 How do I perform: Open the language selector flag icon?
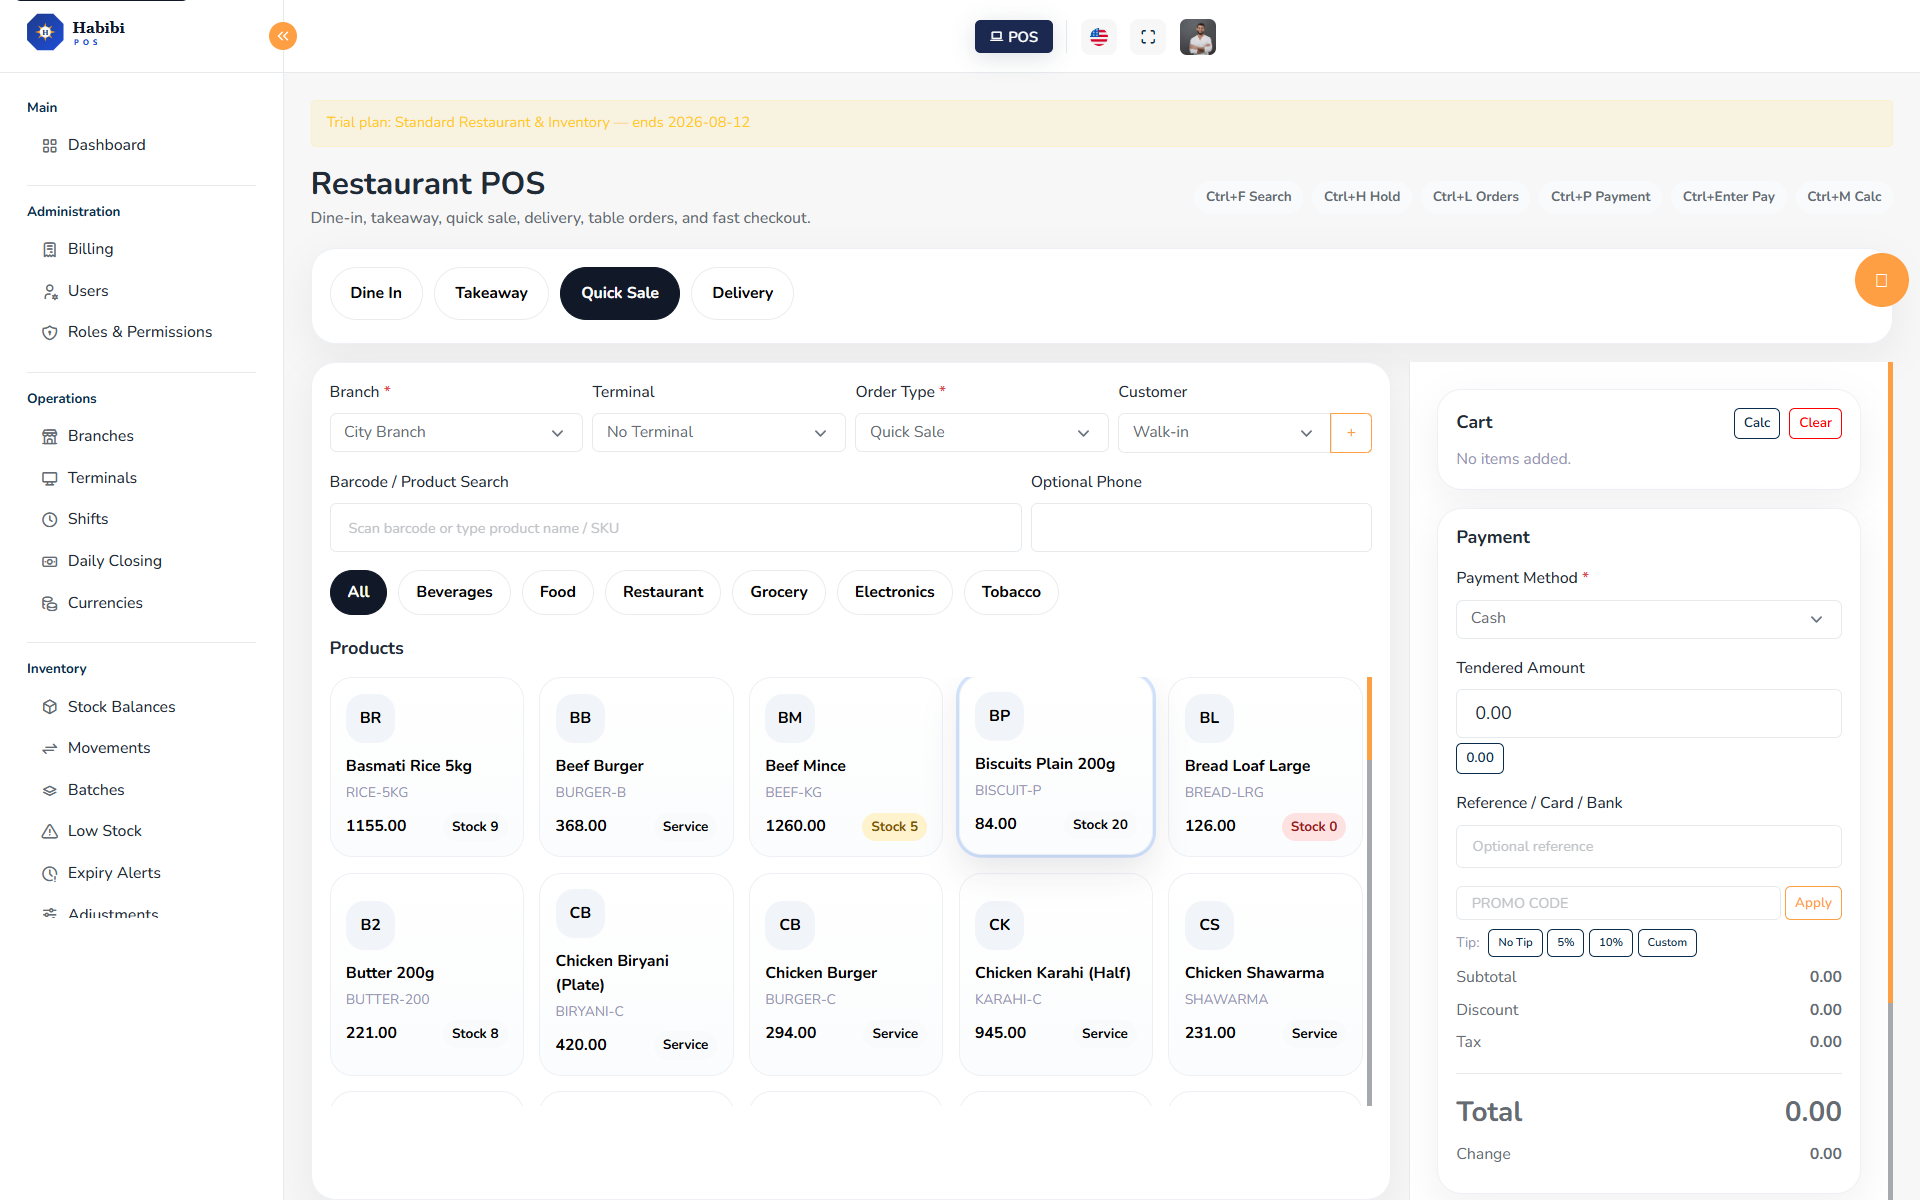pos(1099,37)
